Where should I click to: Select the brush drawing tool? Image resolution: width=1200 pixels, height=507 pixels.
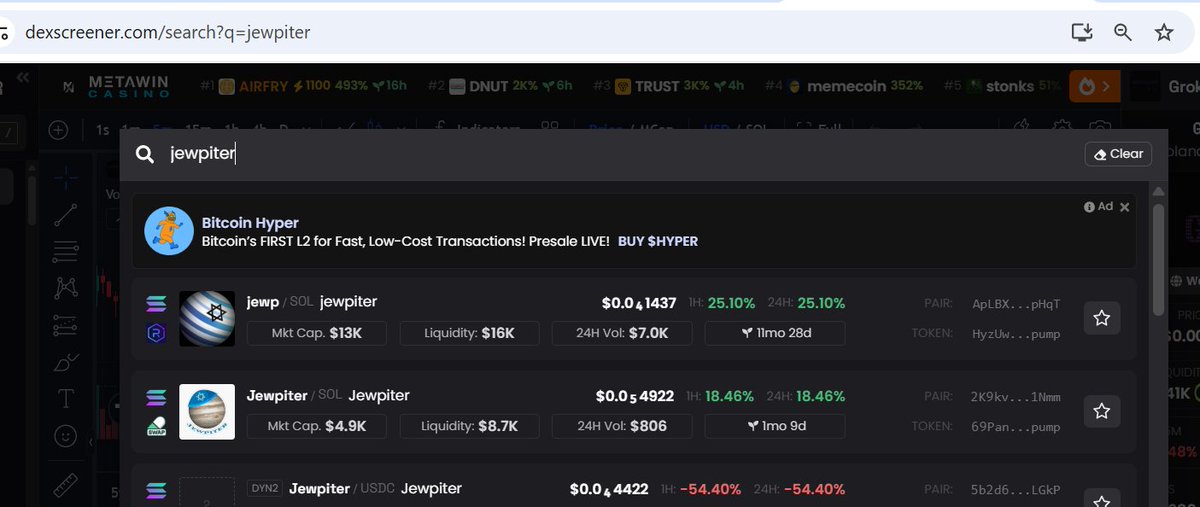coord(66,362)
